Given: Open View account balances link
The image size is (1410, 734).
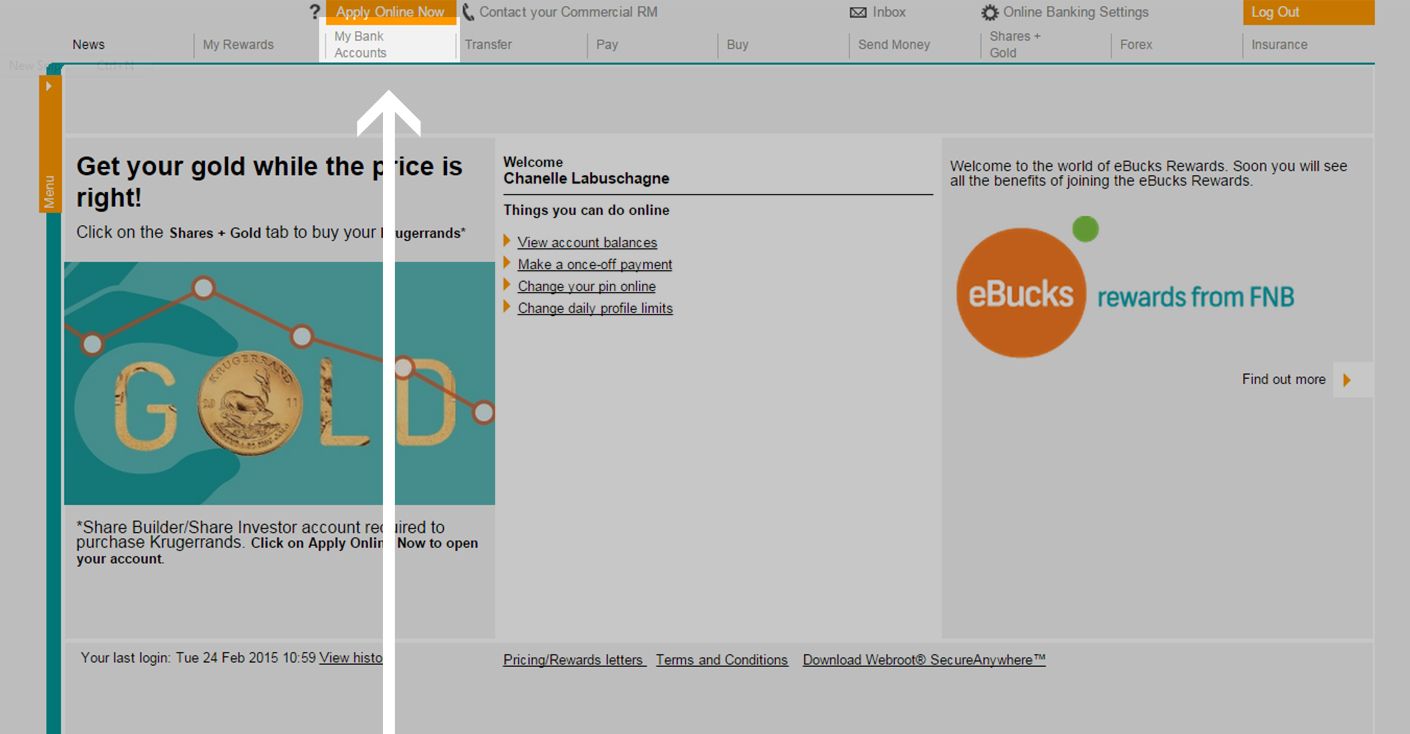Looking at the screenshot, I should pos(587,242).
